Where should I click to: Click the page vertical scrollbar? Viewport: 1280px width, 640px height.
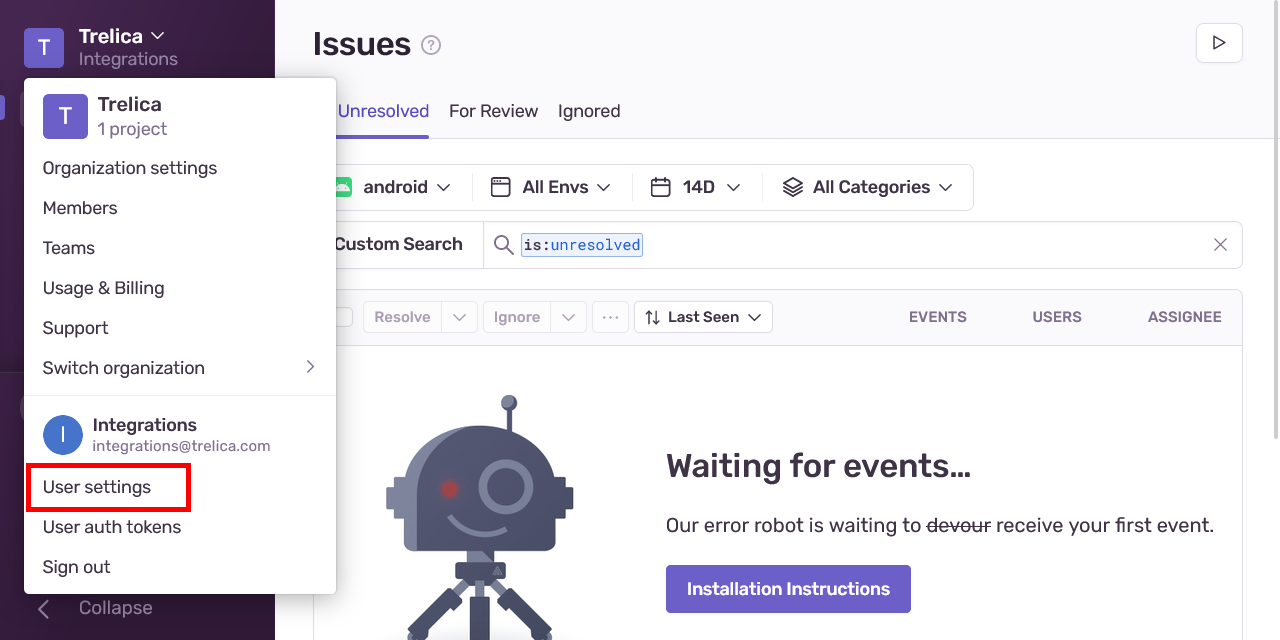pyautogui.click(x=1275, y=220)
